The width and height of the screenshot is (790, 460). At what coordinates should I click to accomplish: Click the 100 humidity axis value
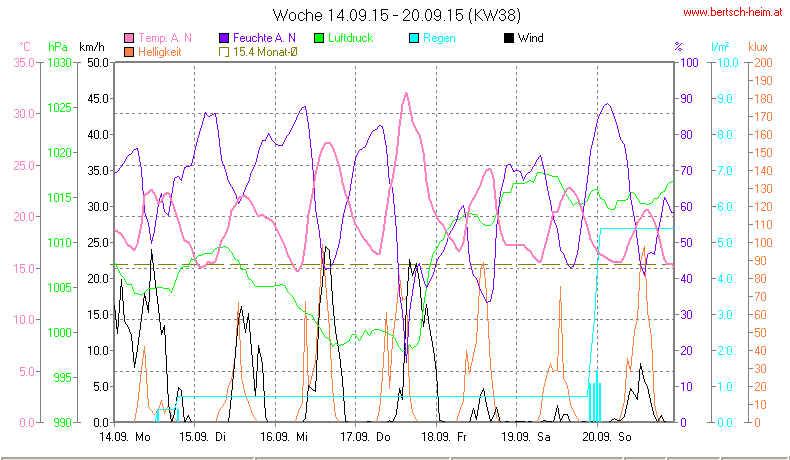(x=689, y=63)
